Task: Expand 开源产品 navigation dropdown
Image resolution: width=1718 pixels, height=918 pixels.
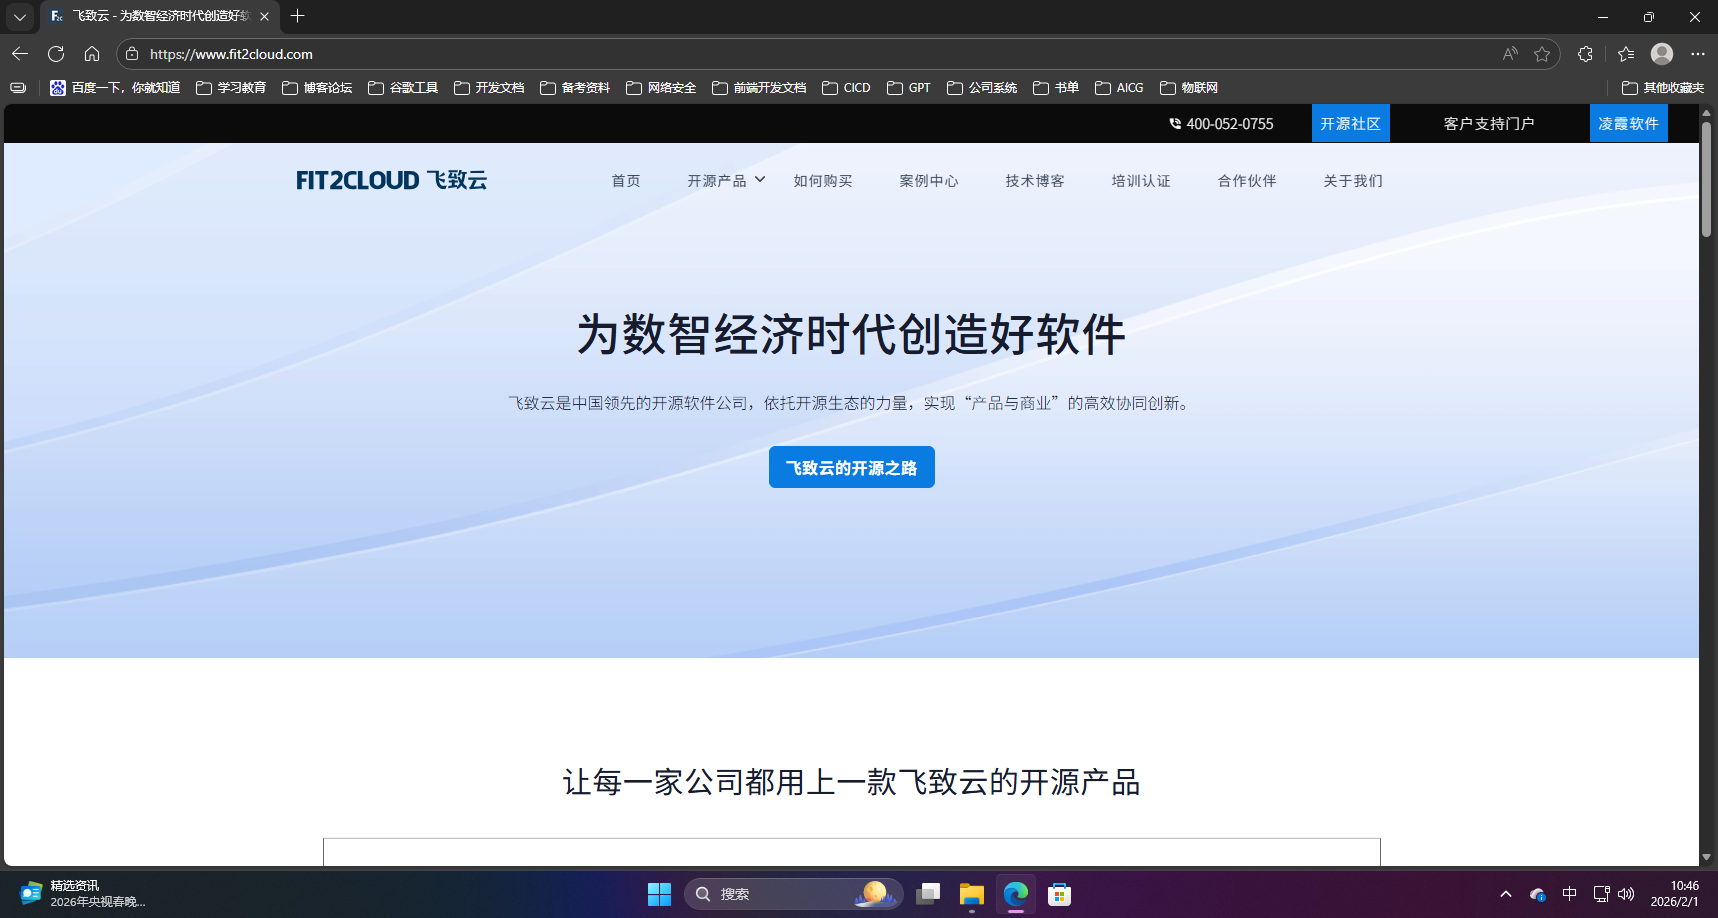Action: tap(726, 181)
